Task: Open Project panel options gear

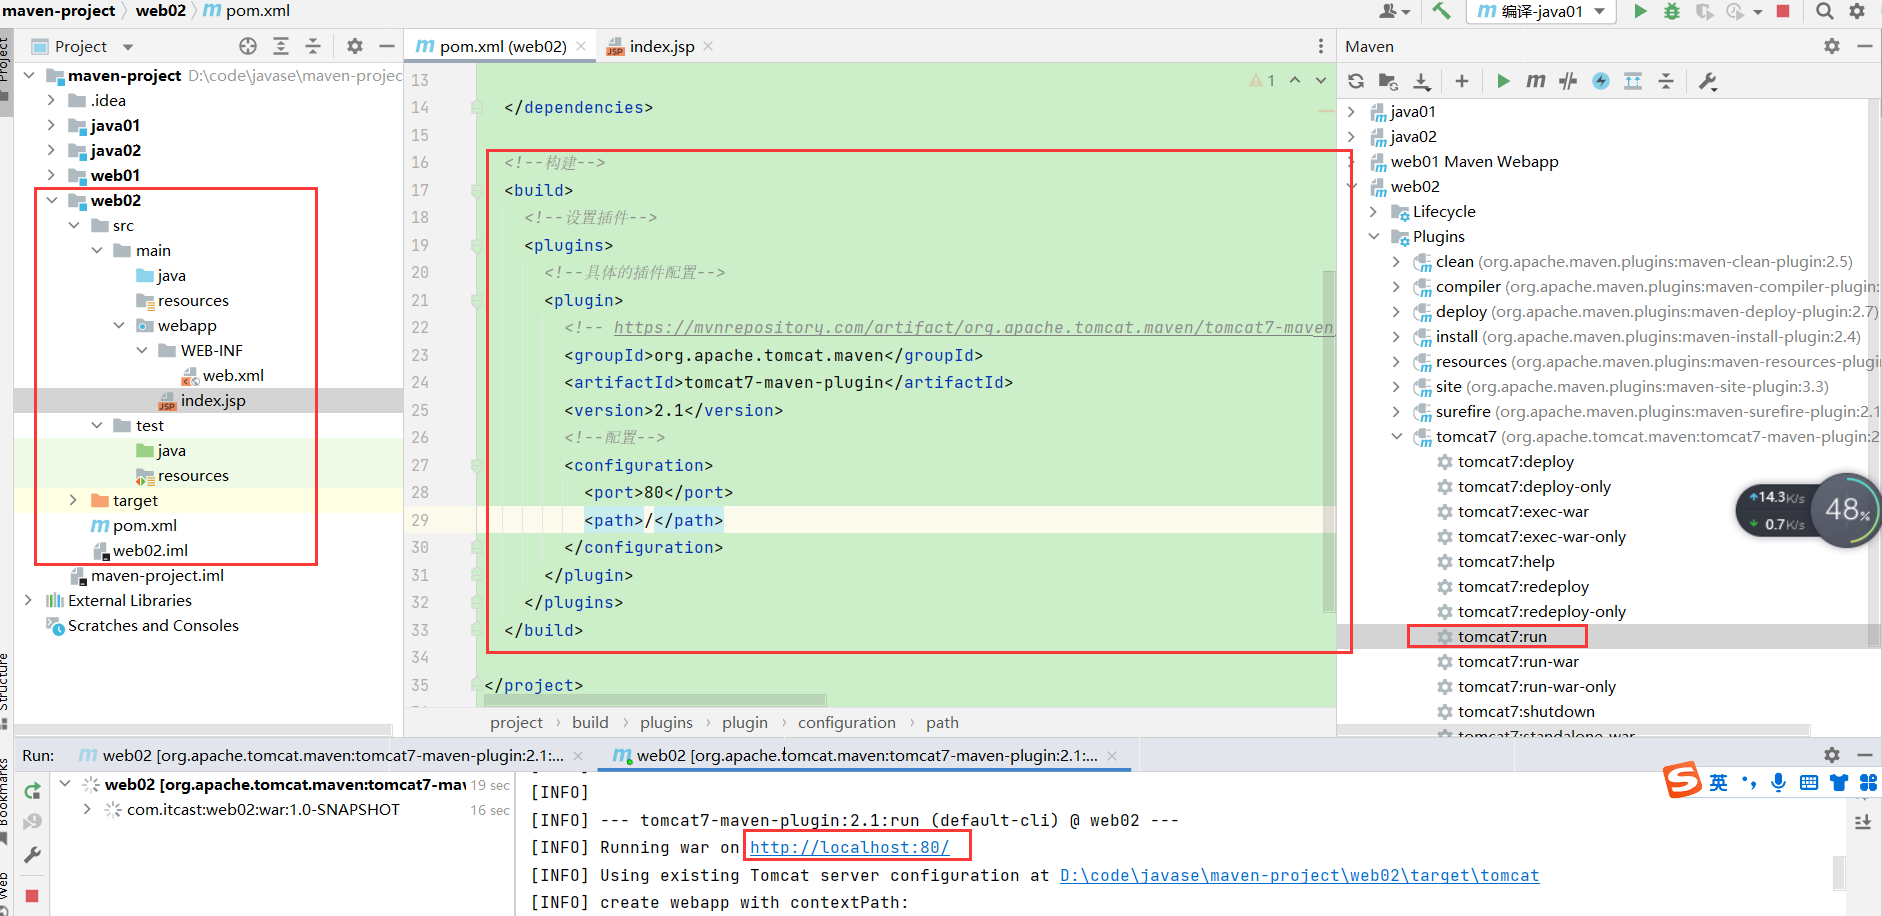Action: [x=355, y=46]
